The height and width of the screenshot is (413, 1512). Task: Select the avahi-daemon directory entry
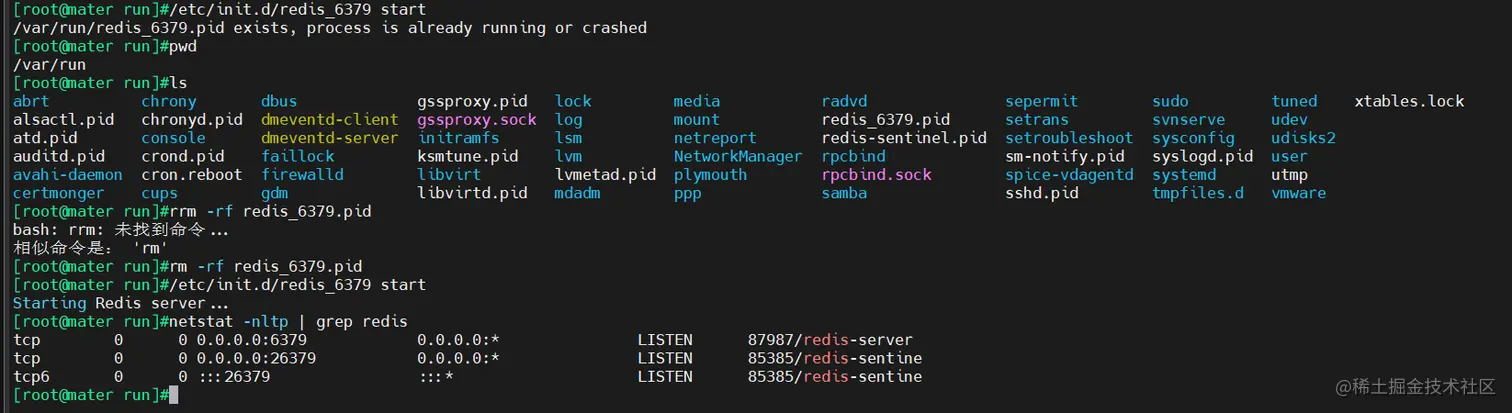click(68, 175)
